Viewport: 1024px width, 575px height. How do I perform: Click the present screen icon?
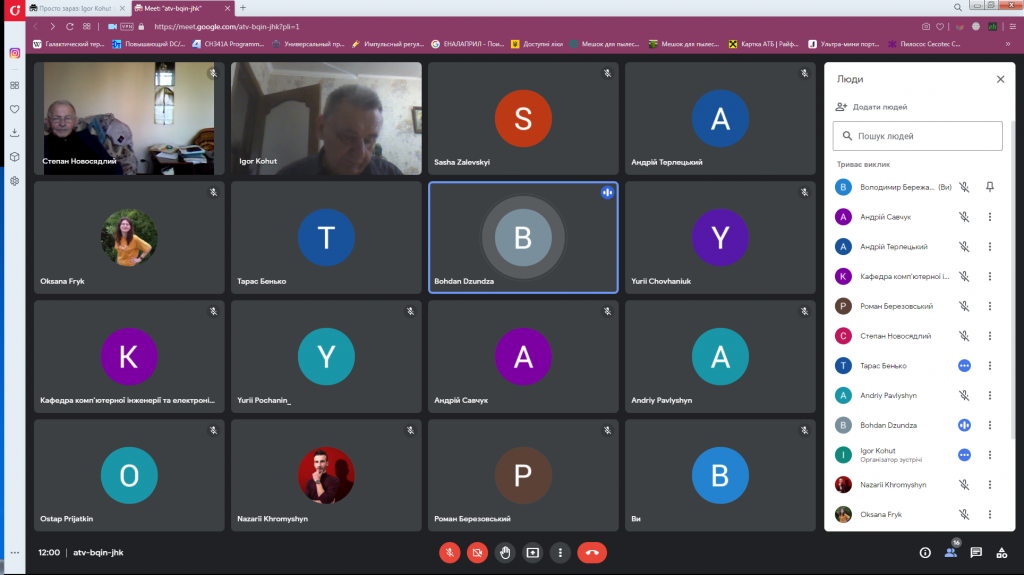tap(533, 552)
